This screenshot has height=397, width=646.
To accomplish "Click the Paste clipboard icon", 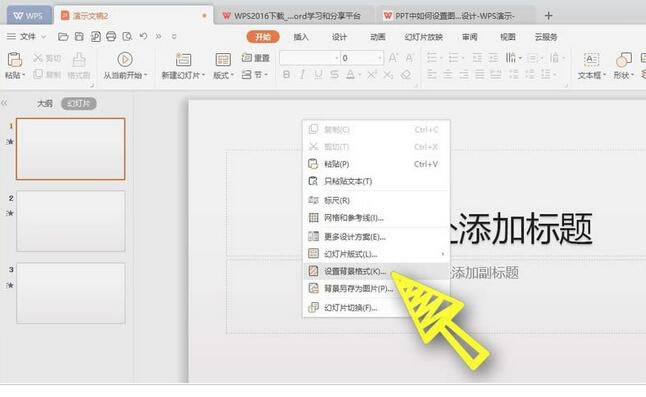I will [x=15, y=60].
